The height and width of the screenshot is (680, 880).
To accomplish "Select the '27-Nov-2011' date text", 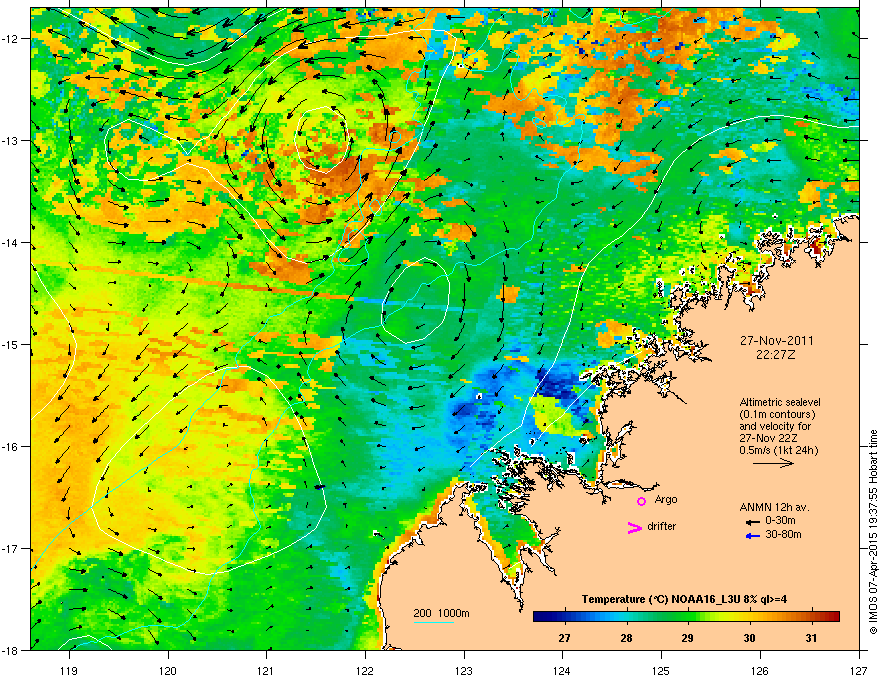I will tap(776, 341).
